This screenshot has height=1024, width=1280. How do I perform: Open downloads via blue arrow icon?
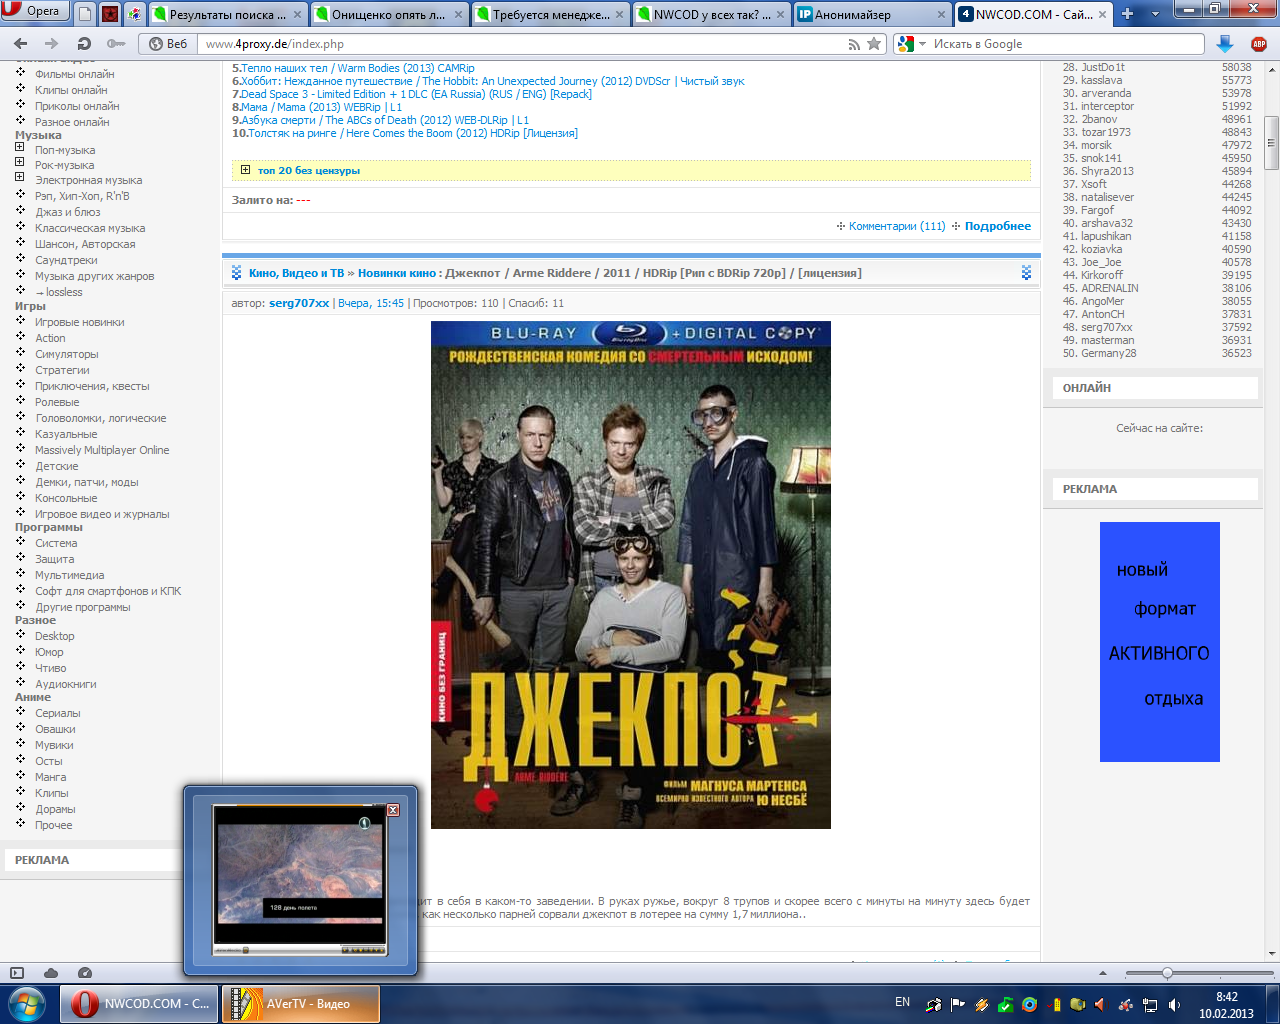(x=1224, y=44)
